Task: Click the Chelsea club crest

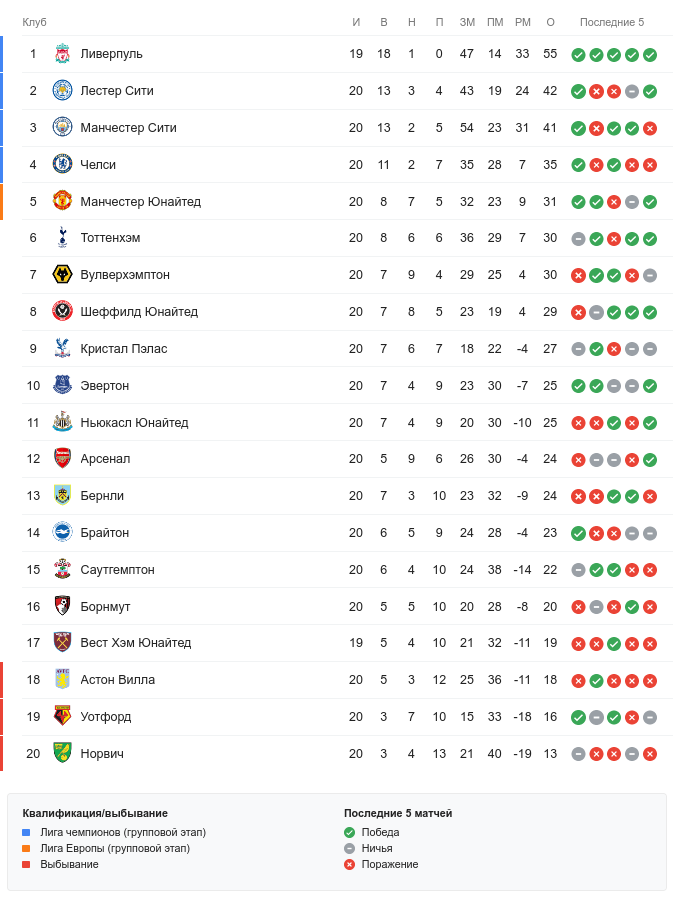Action: [62, 165]
